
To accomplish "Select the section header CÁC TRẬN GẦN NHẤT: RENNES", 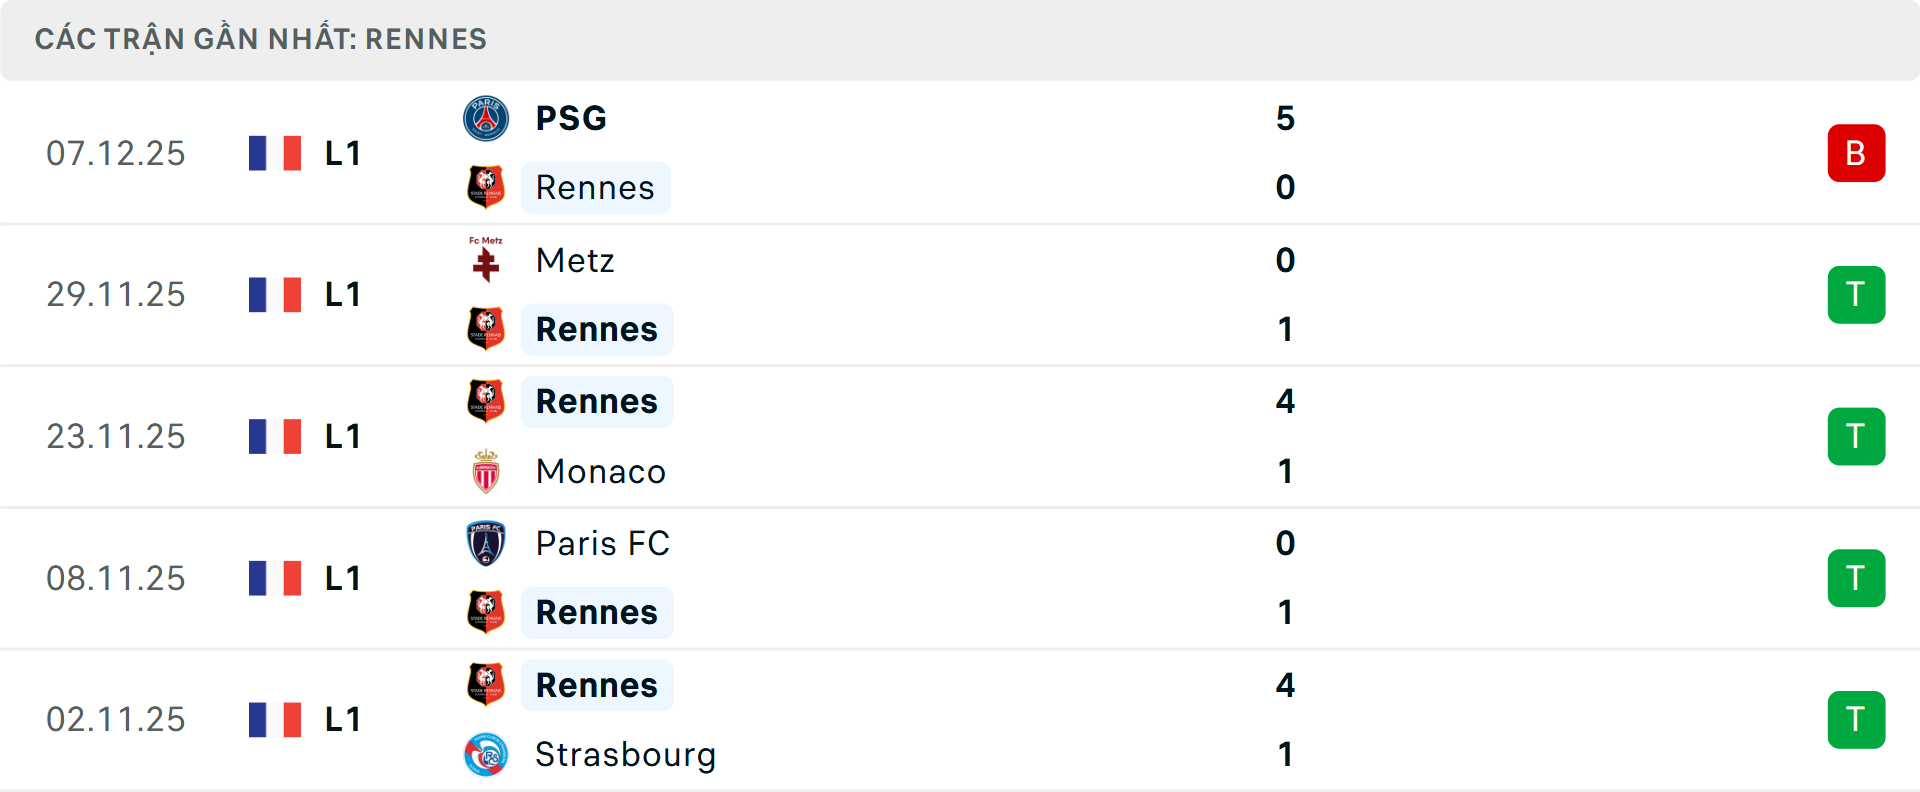I will click(260, 39).
